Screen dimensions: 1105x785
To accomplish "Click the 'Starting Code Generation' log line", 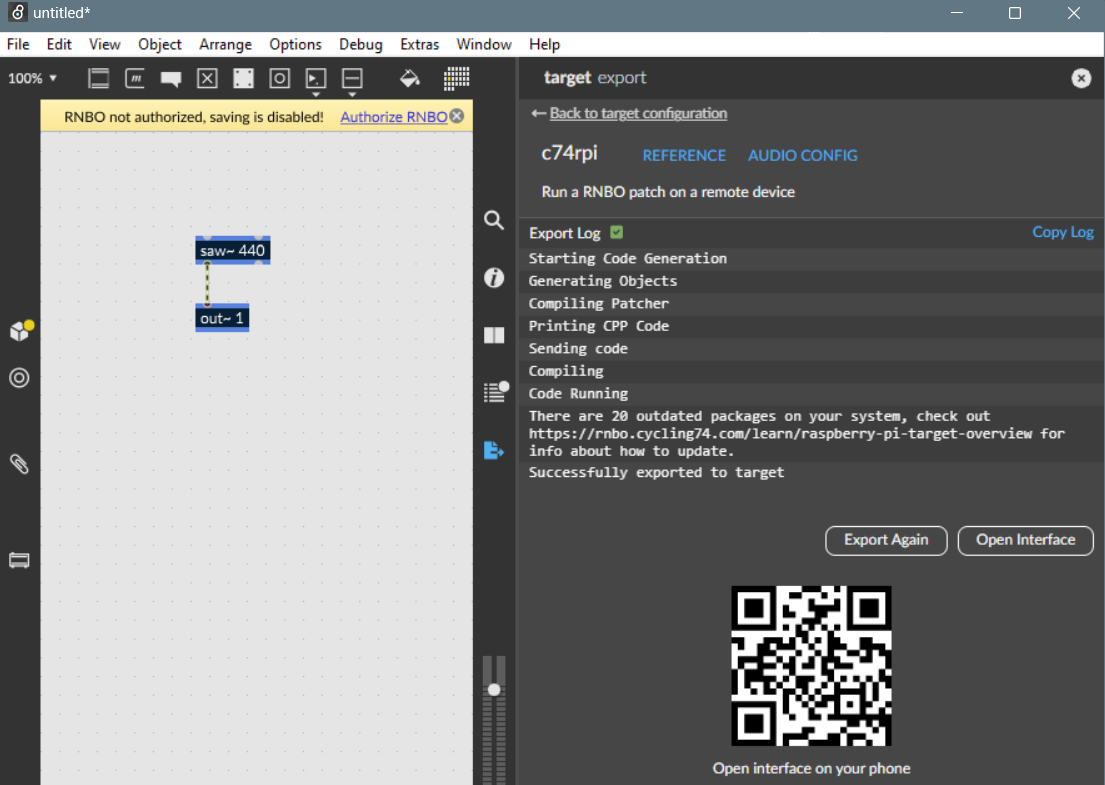I will [628, 259].
